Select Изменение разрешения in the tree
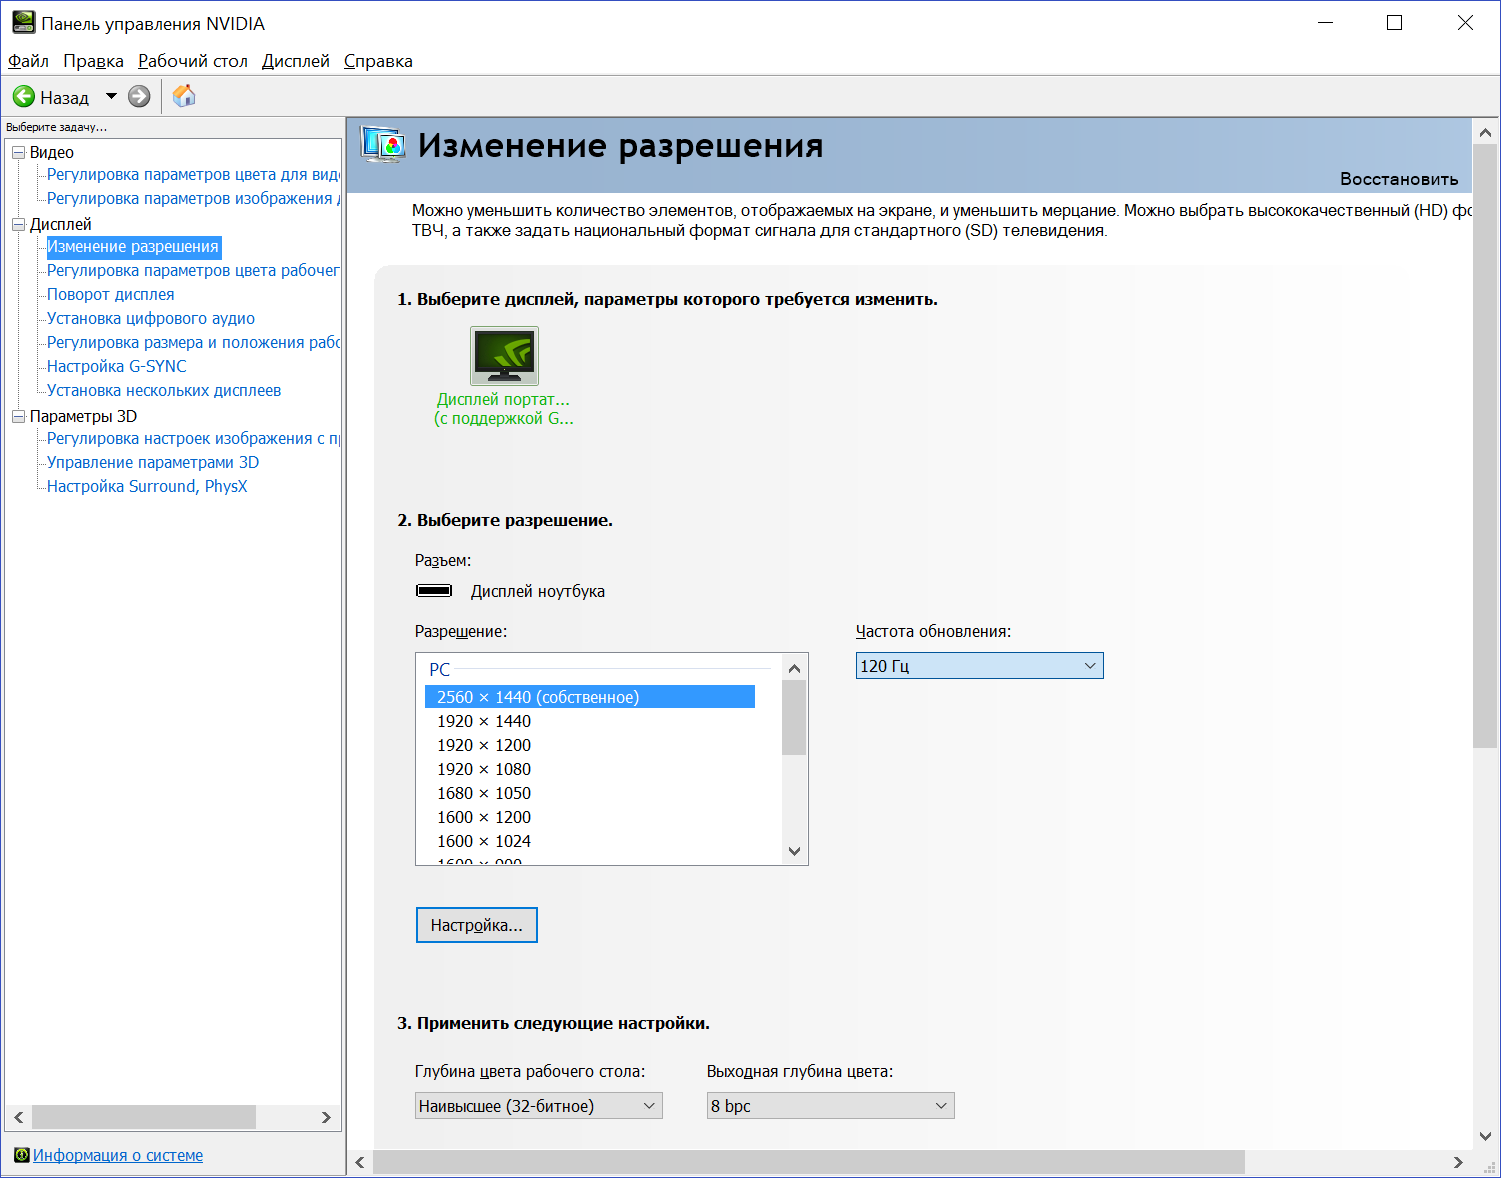Screen dimensions: 1501x1178 click(x=133, y=246)
